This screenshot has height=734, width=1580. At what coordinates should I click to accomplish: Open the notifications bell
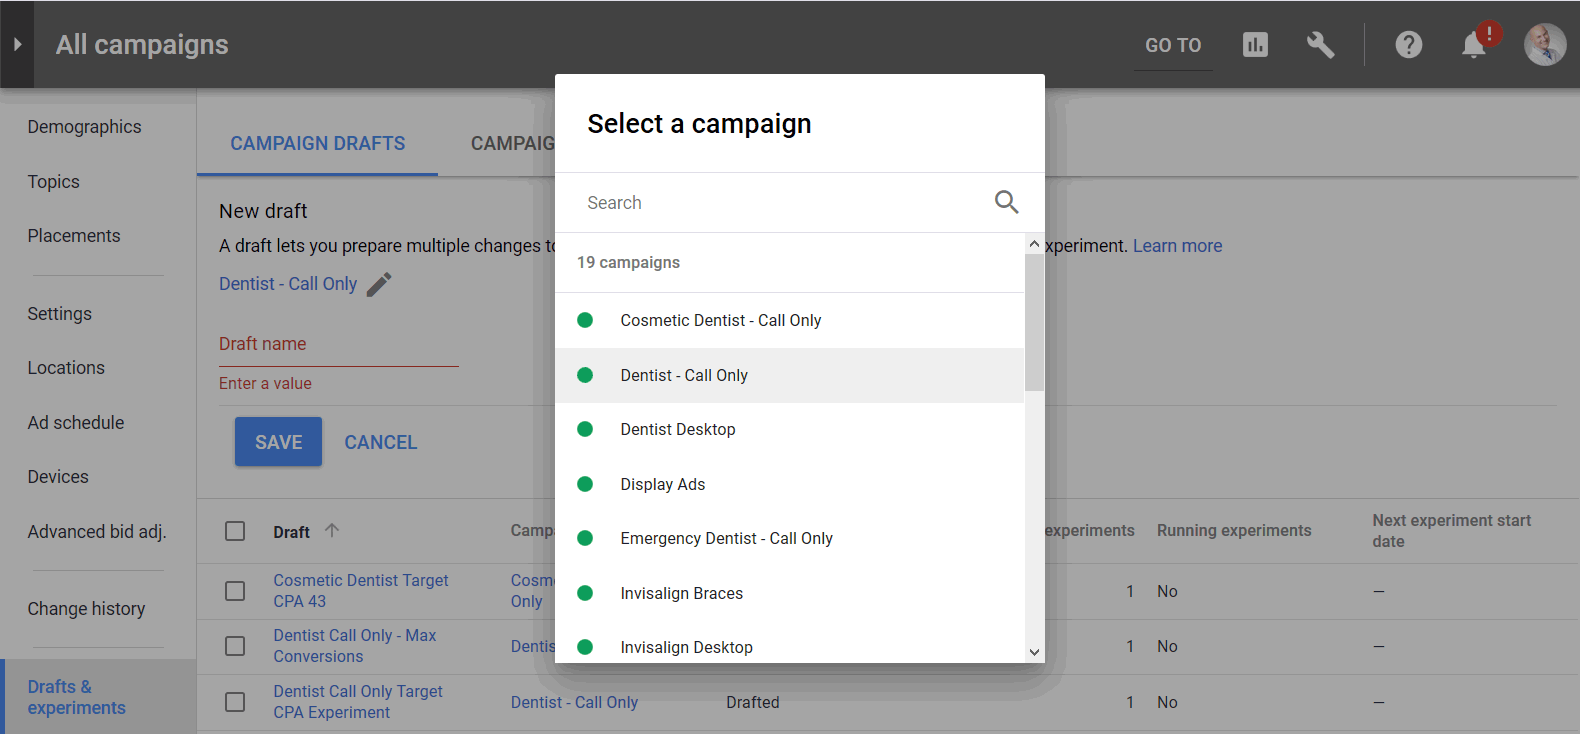pyautogui.click(x=1473, y=46)
